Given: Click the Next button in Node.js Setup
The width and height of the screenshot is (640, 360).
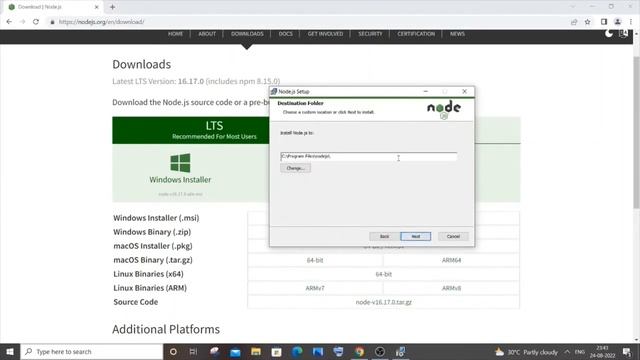Looking at the screenshot, I should click(x=416, y=236).
